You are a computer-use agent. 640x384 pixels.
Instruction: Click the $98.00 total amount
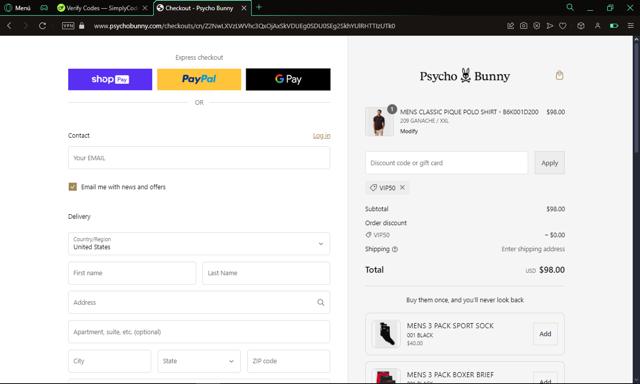[552, 270]
